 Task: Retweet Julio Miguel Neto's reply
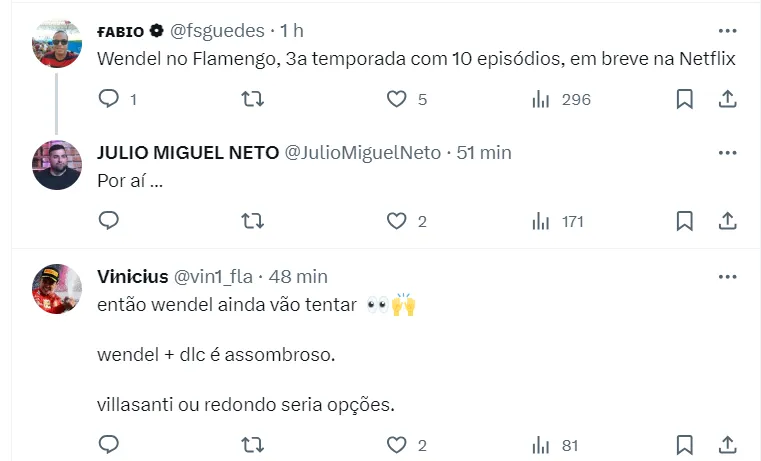(x=254, y=221)
